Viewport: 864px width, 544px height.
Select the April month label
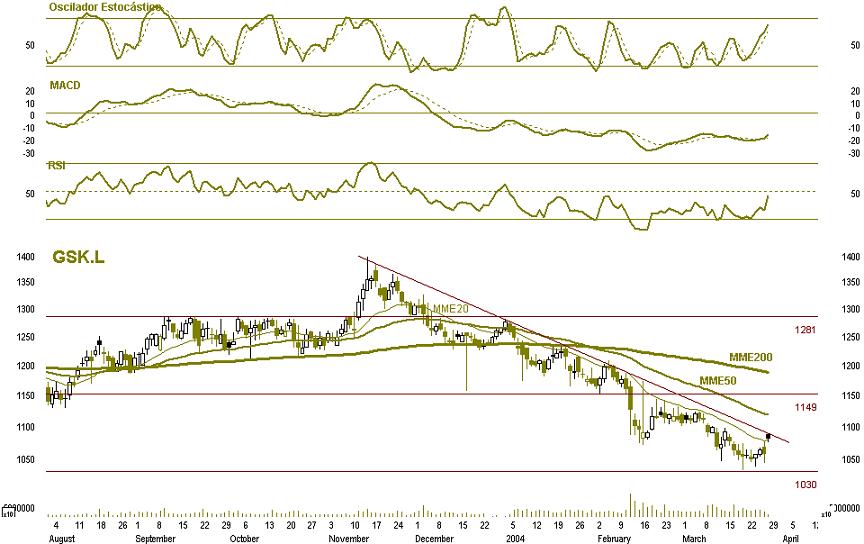click(x=790, y=538)
